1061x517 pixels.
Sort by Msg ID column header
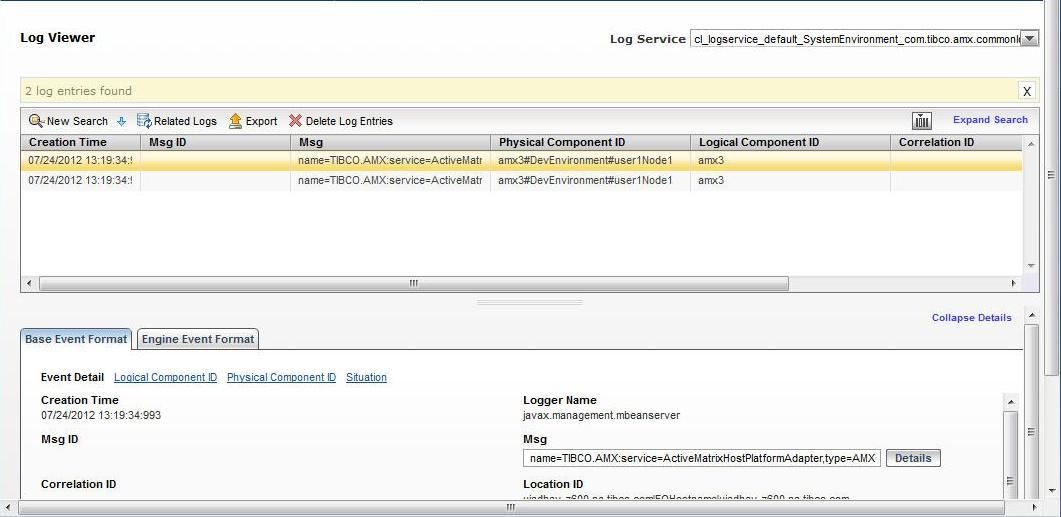click(215, 142)
